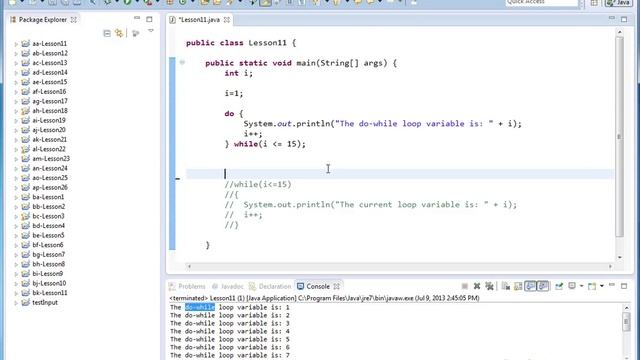Click Remove Launch icon in Console toolbar
The height and width of the screenshot is (360, 640).
(477, 286)
